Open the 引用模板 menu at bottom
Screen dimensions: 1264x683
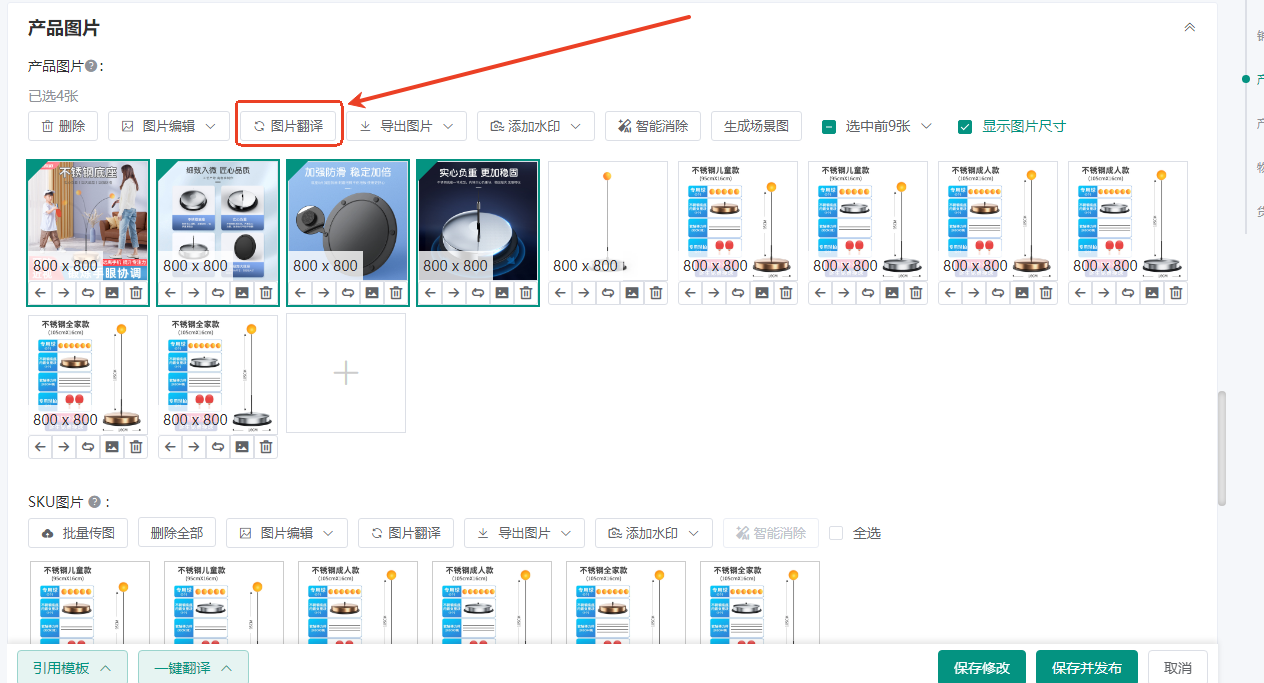(x=72, y=668)
